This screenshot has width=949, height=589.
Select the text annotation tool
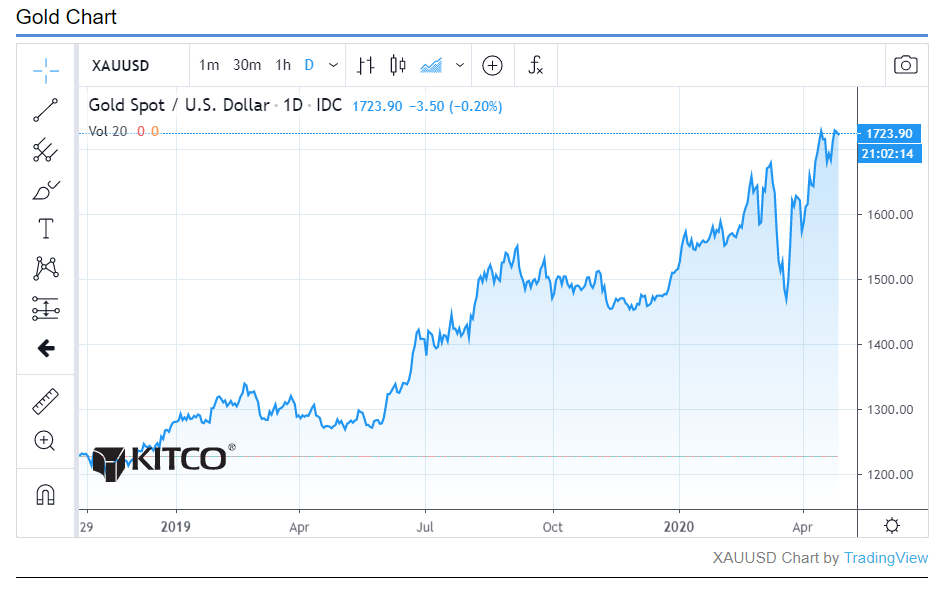pos(46,229)
